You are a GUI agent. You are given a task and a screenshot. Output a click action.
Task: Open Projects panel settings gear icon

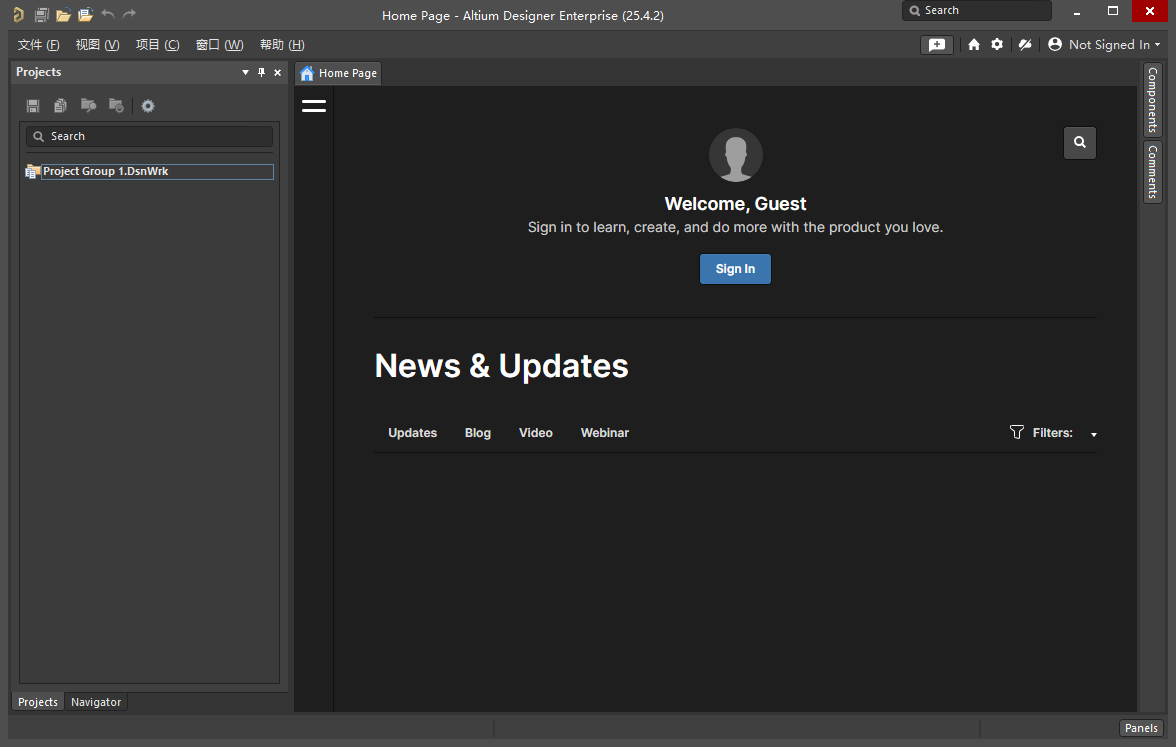(x=148, y=106)
